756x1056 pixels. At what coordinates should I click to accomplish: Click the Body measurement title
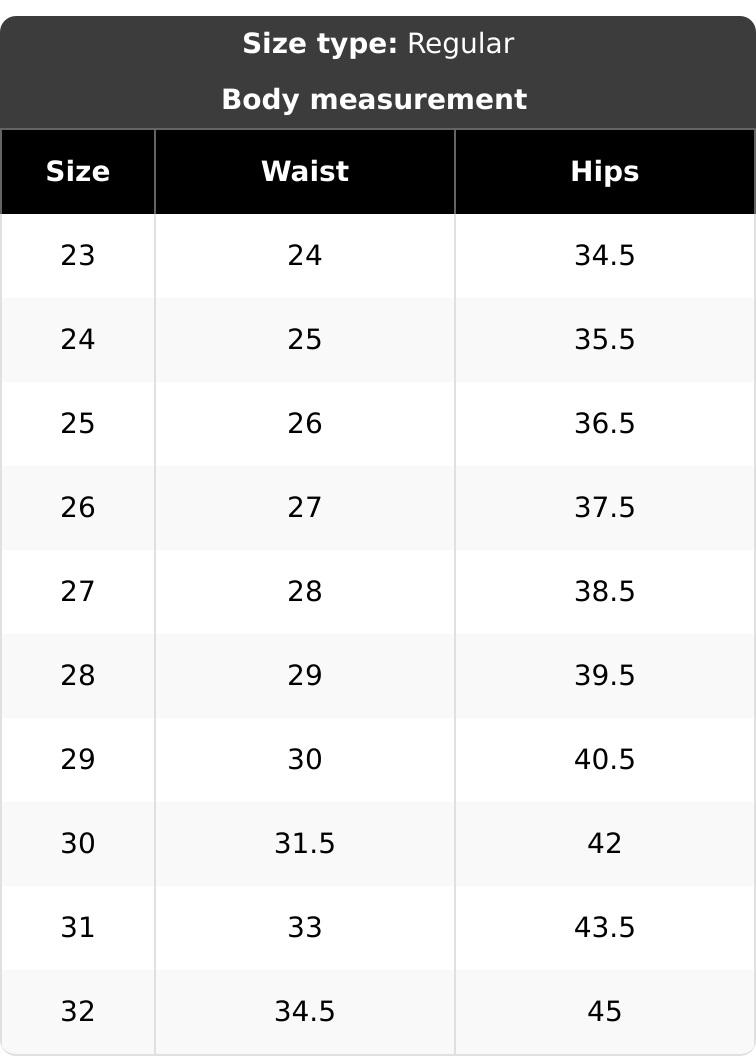click(374, 100)
